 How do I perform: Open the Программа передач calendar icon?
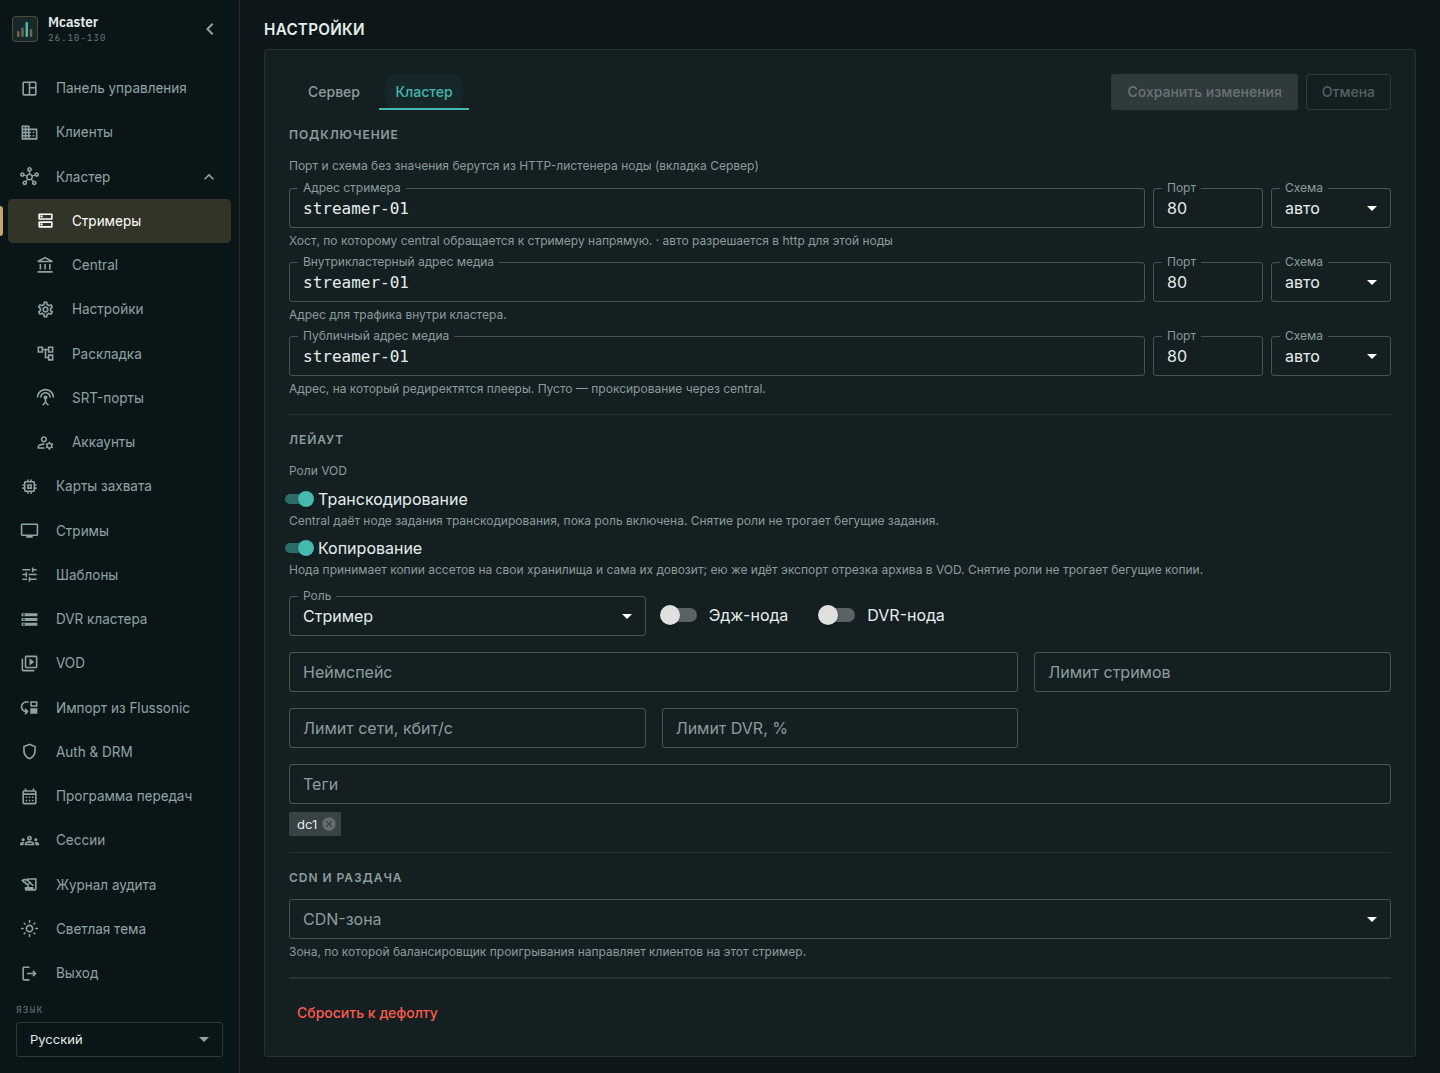[30, 796]
